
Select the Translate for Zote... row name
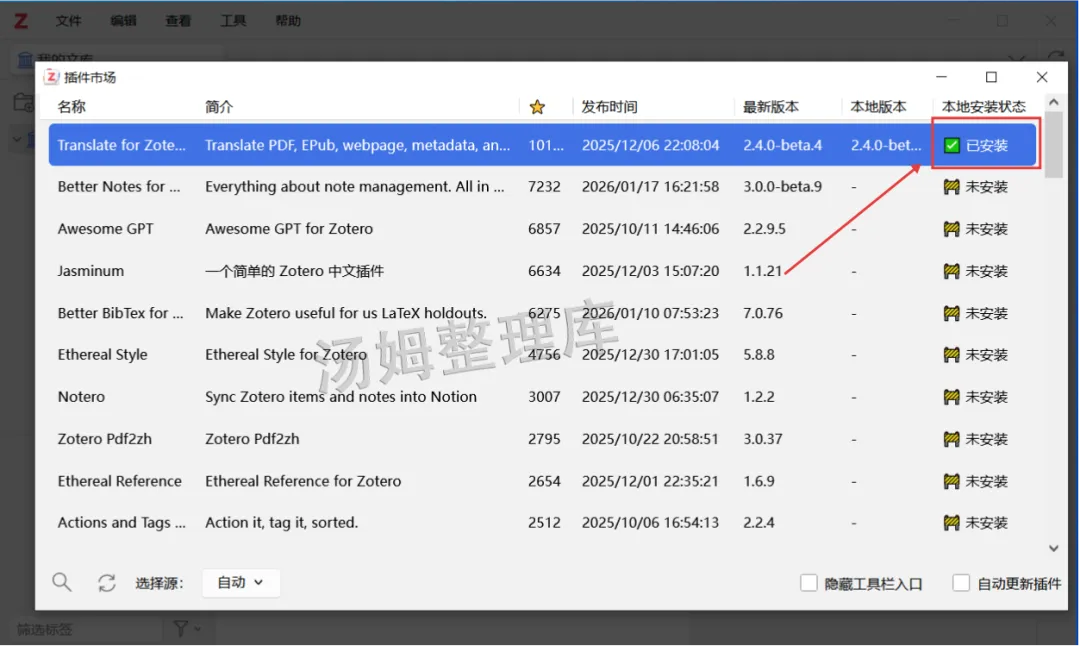pyautogui.click(x=121, y=145)
